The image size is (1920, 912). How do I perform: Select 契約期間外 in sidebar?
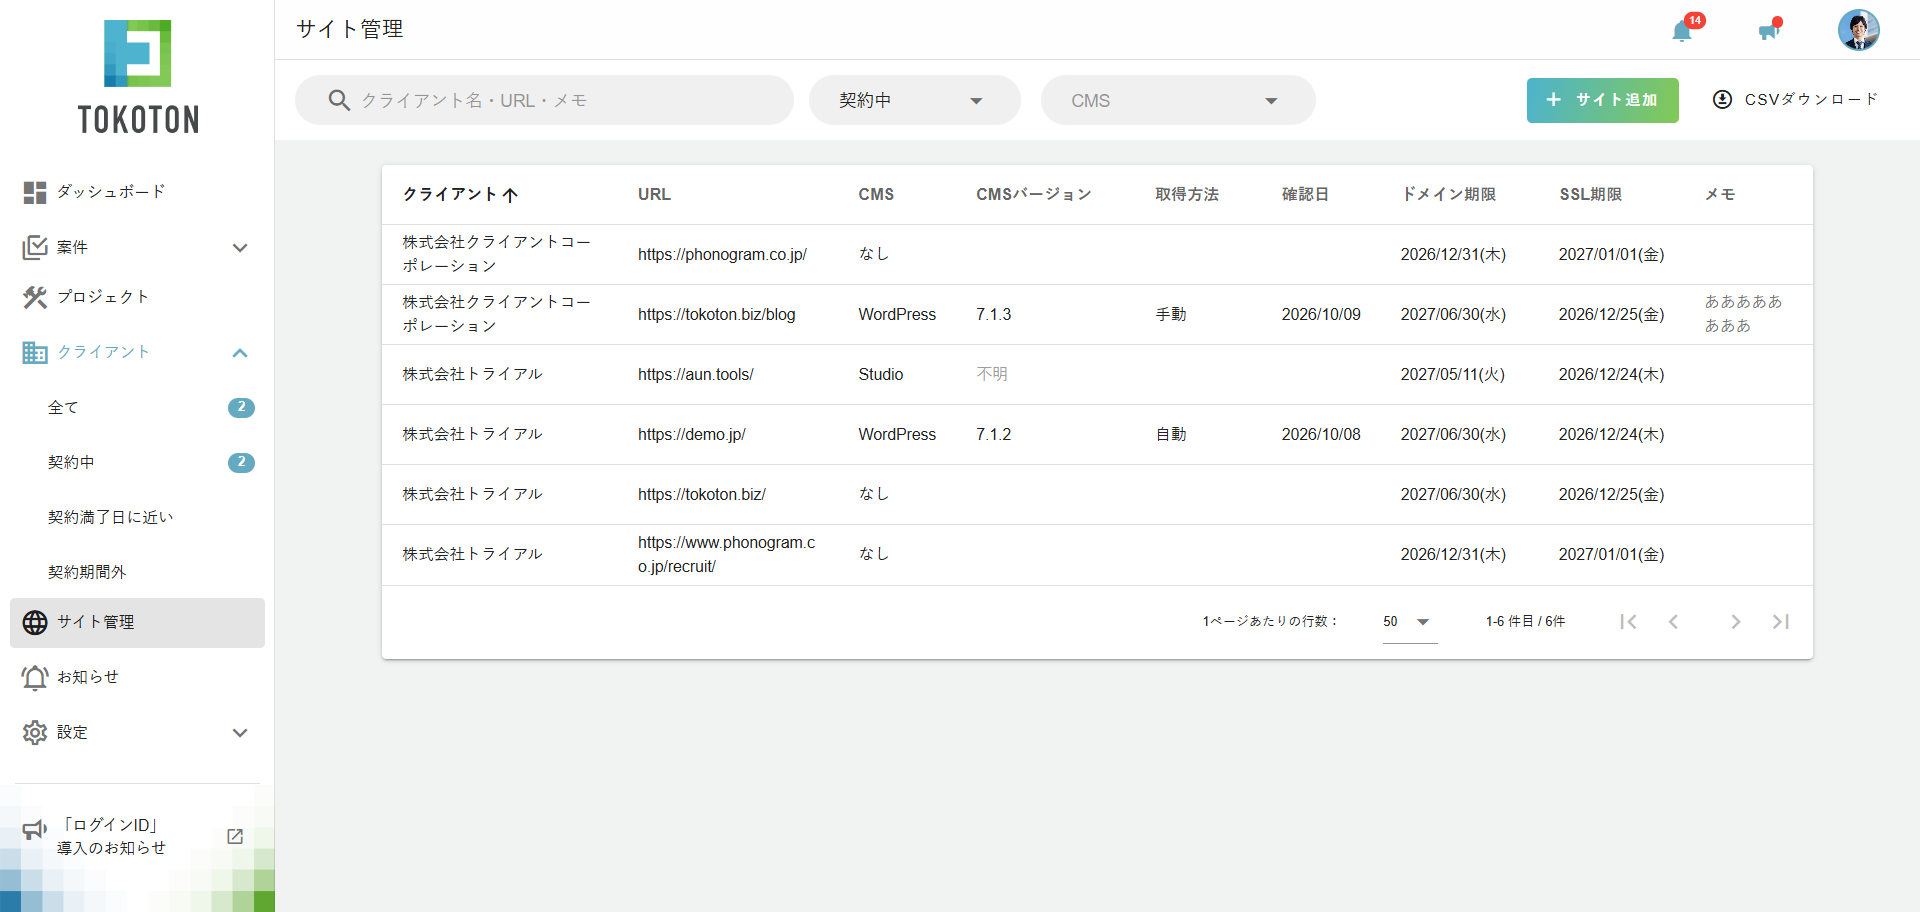click(x=137, y=572)
